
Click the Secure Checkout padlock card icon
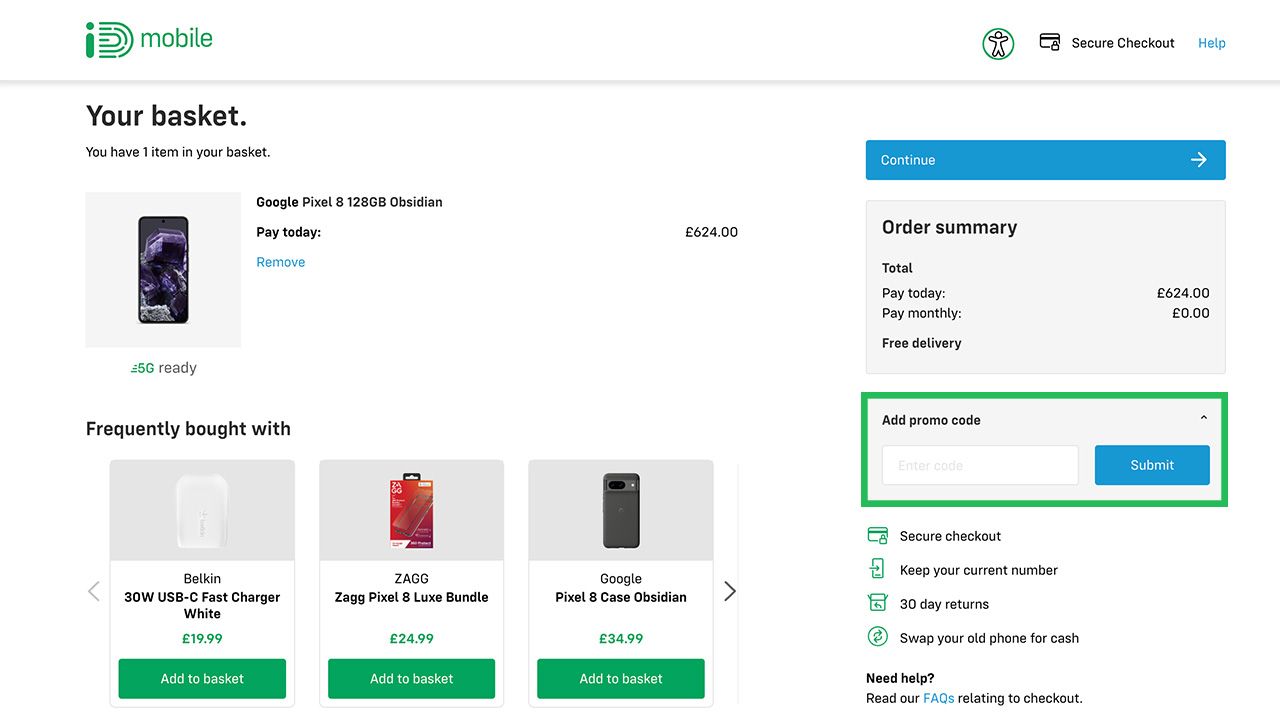point(1049,42)
